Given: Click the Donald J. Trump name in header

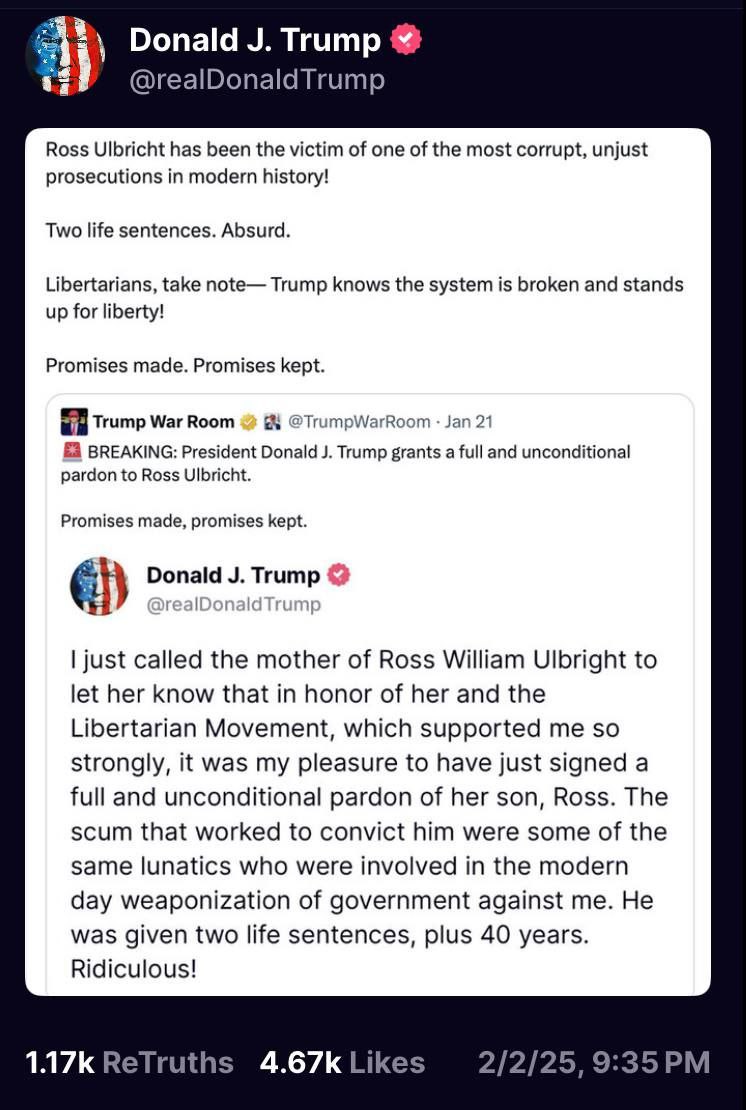Looking at the screenshot, I should [256, 40].
